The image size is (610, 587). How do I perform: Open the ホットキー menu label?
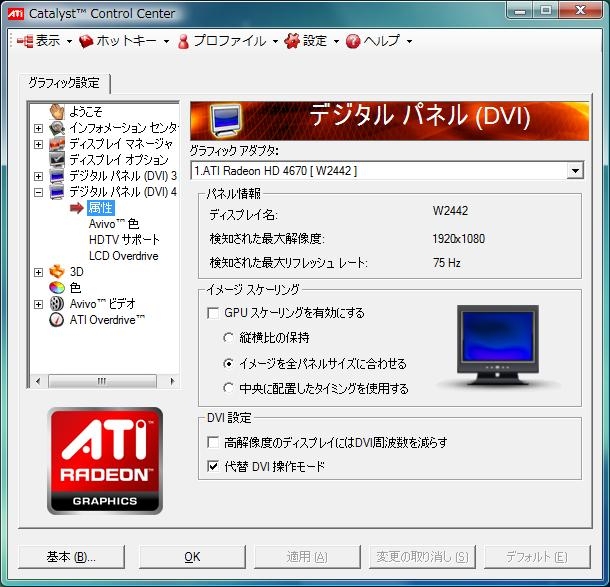[126, 41]
